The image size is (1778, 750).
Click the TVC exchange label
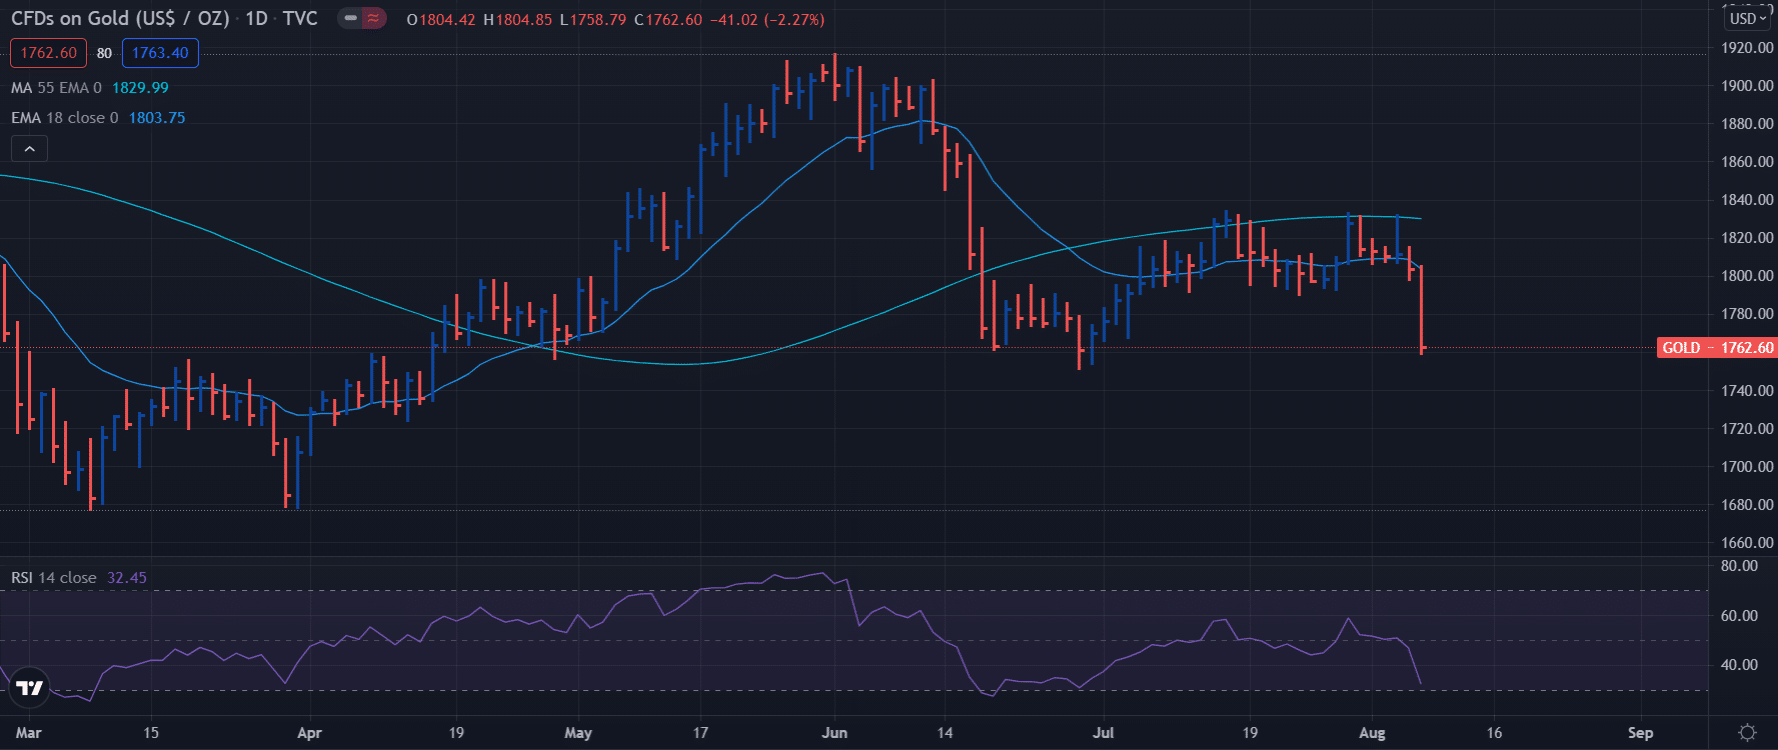pyautogui.click(x=300, y=19)
